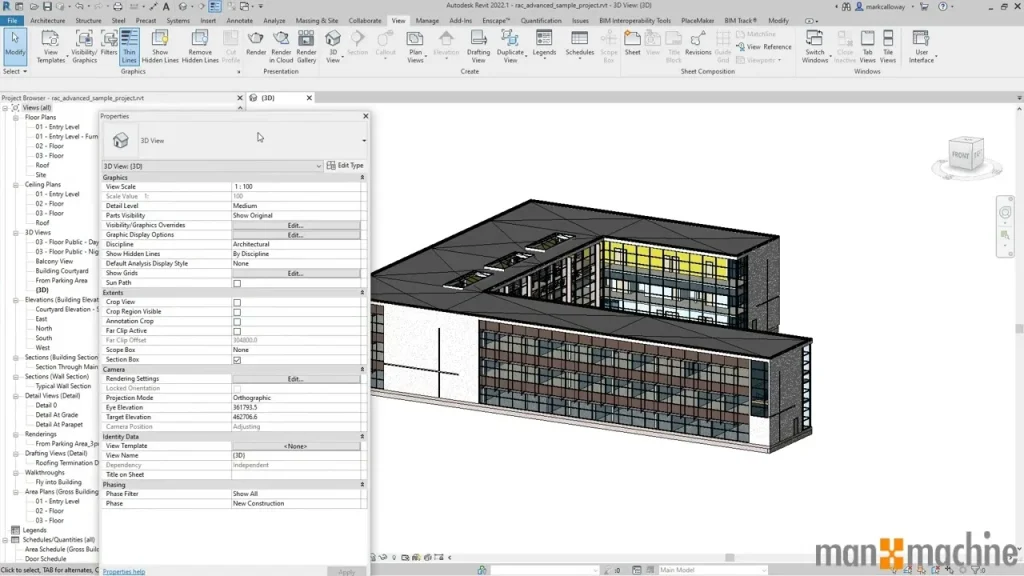Enable the Far Clip Active checkbox
This screenshot has width=1024, height=576.
coord(237,331)
